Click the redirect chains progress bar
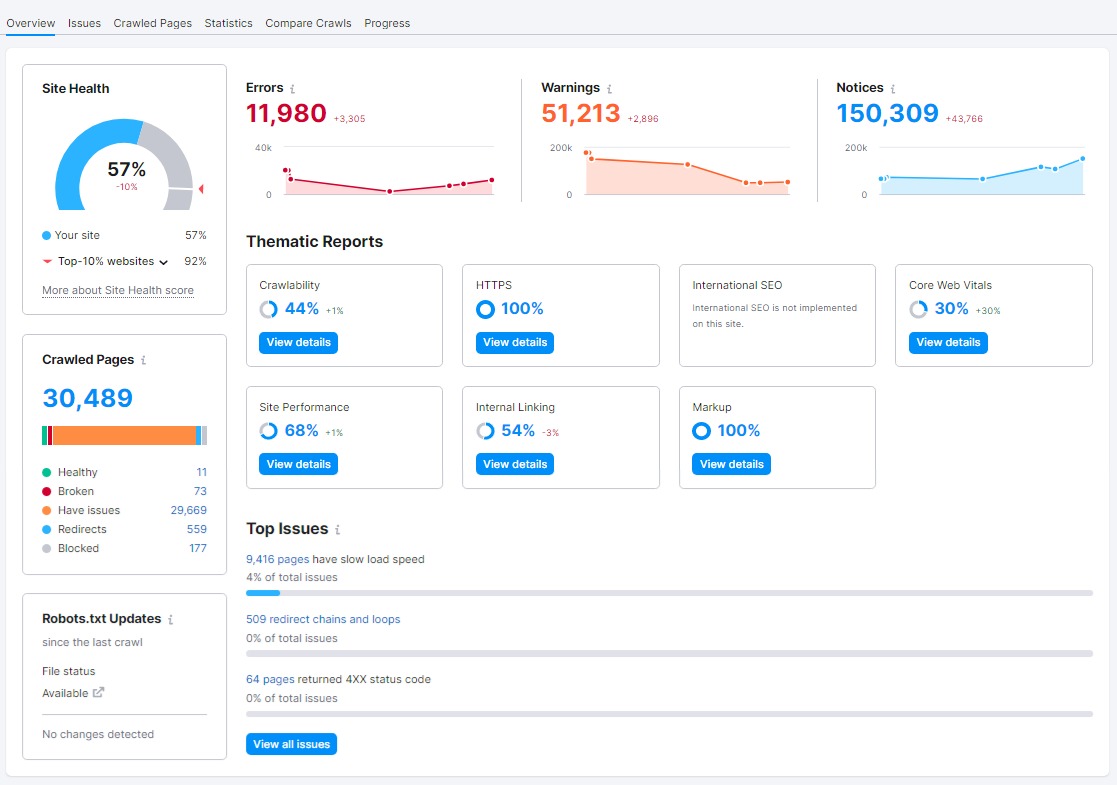 pos(670,653)
